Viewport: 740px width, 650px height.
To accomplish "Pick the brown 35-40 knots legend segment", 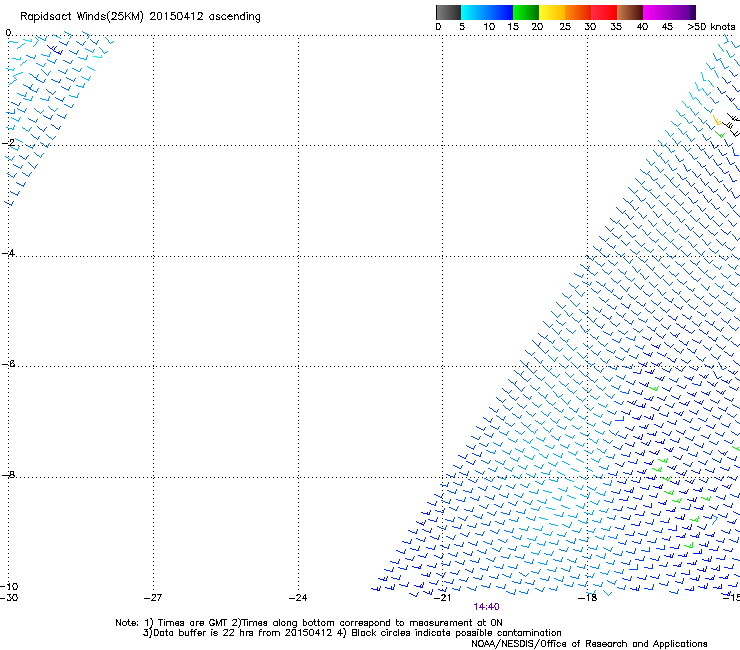I will [630, 12].
